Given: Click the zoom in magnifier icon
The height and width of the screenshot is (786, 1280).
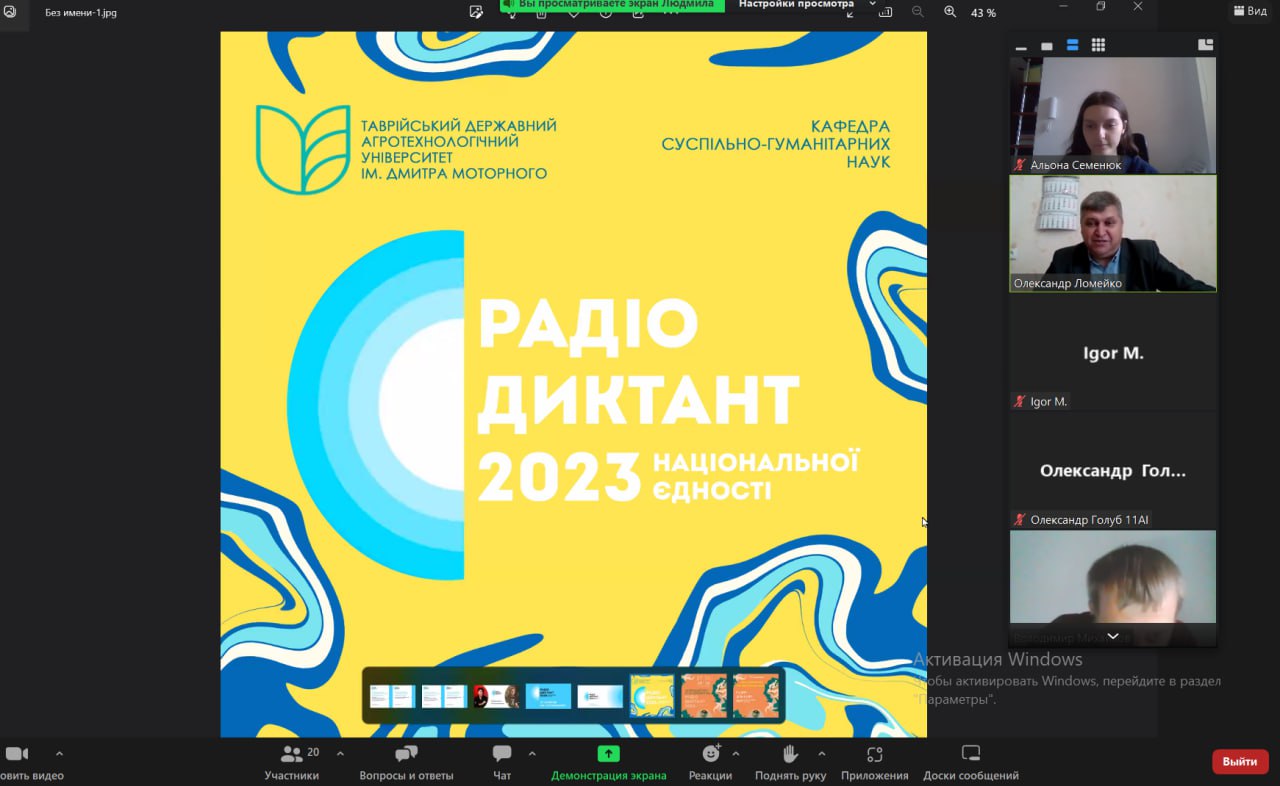Looking at the screenshot, I should (x=950, y=12).
